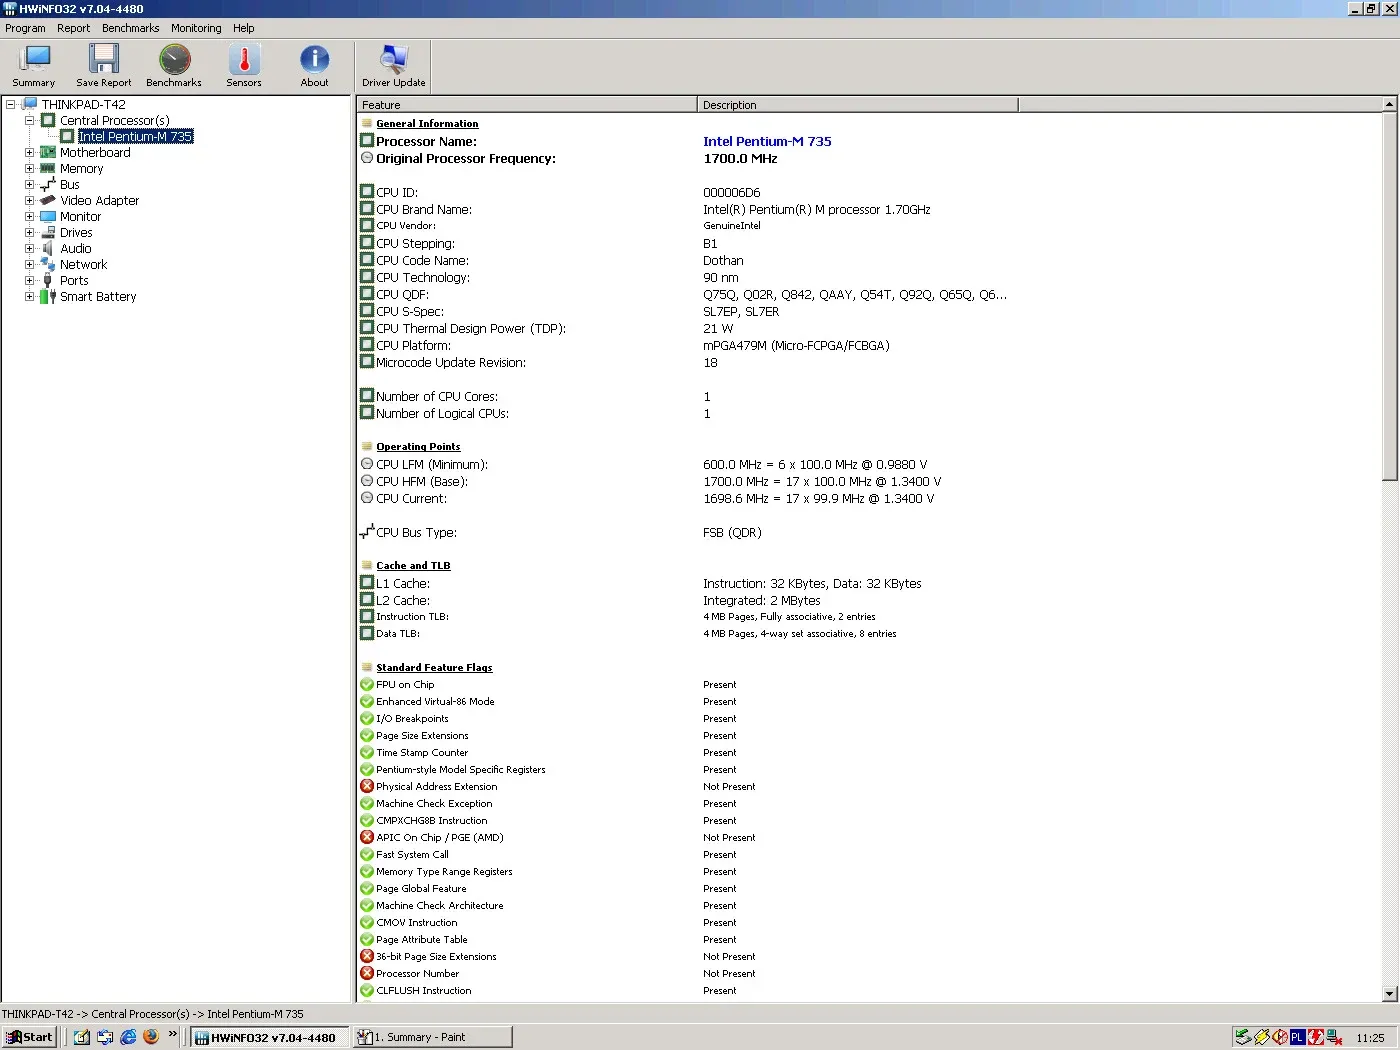Click the CPU LFM (Minimum) clock icon
The width and height of the screenshot is (1400, 1050).
pos(367,465)
